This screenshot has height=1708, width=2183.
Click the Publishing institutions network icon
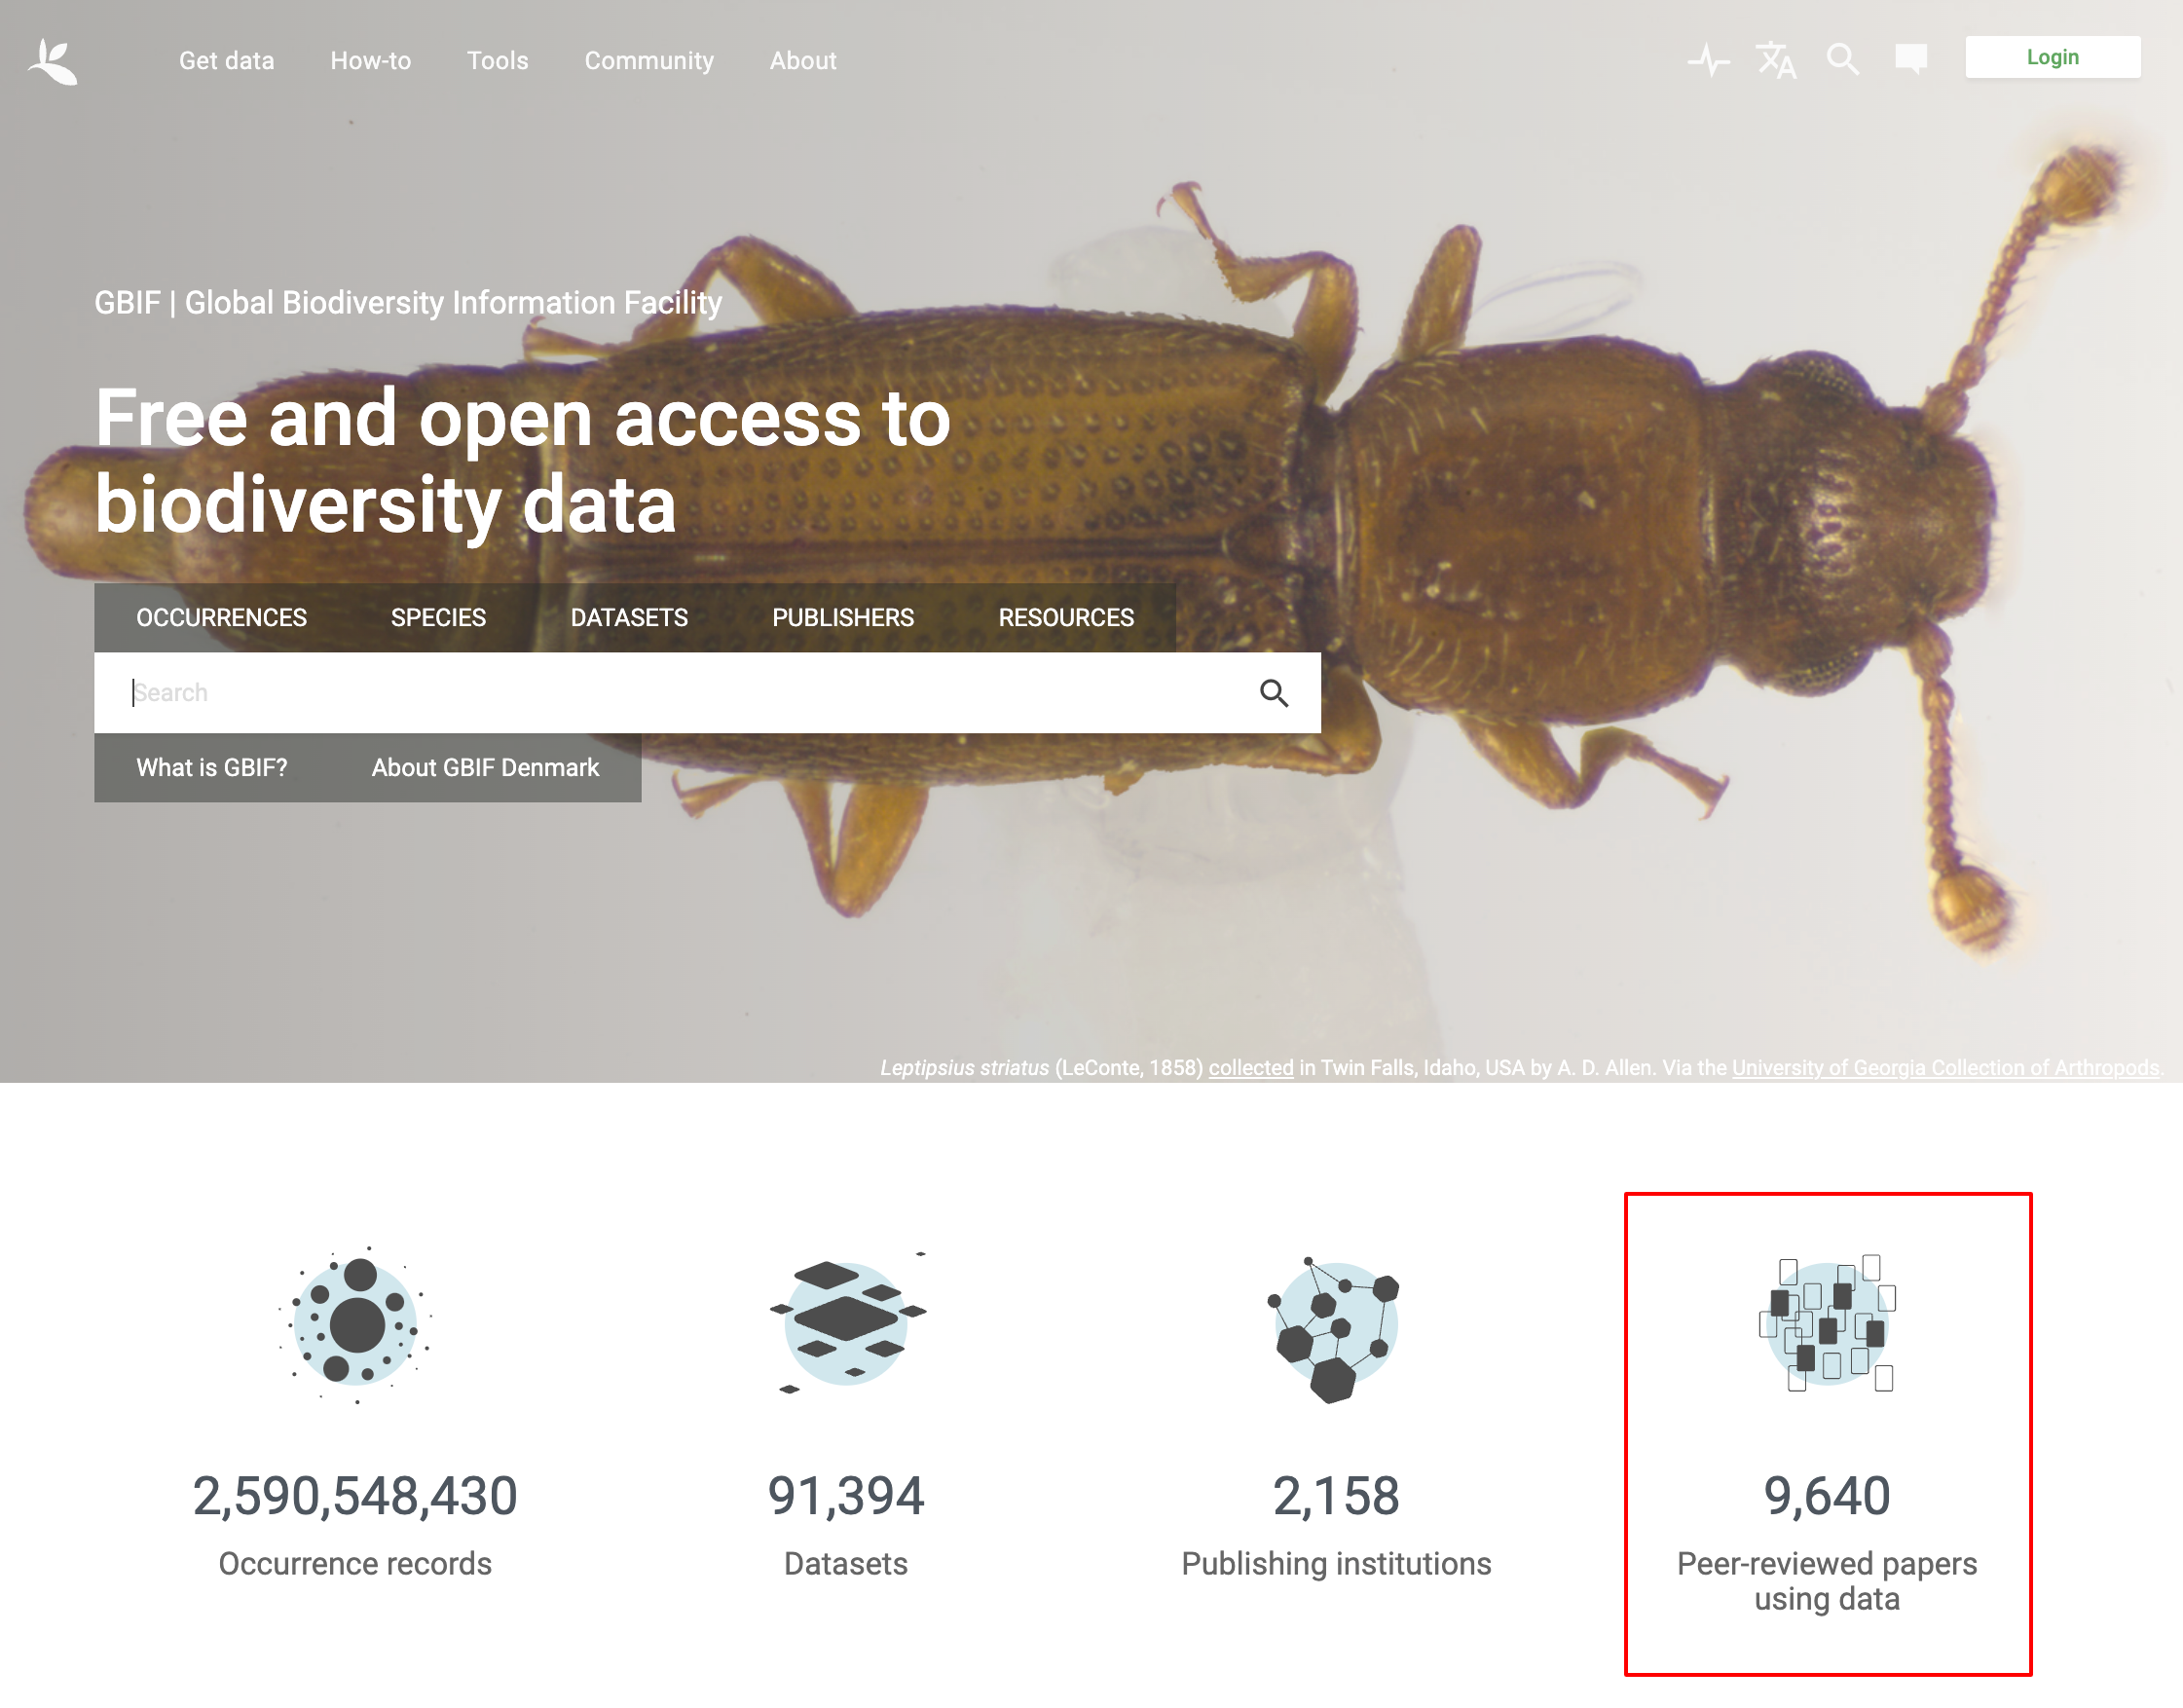pyautogui.click(x=1335, y=1327)
